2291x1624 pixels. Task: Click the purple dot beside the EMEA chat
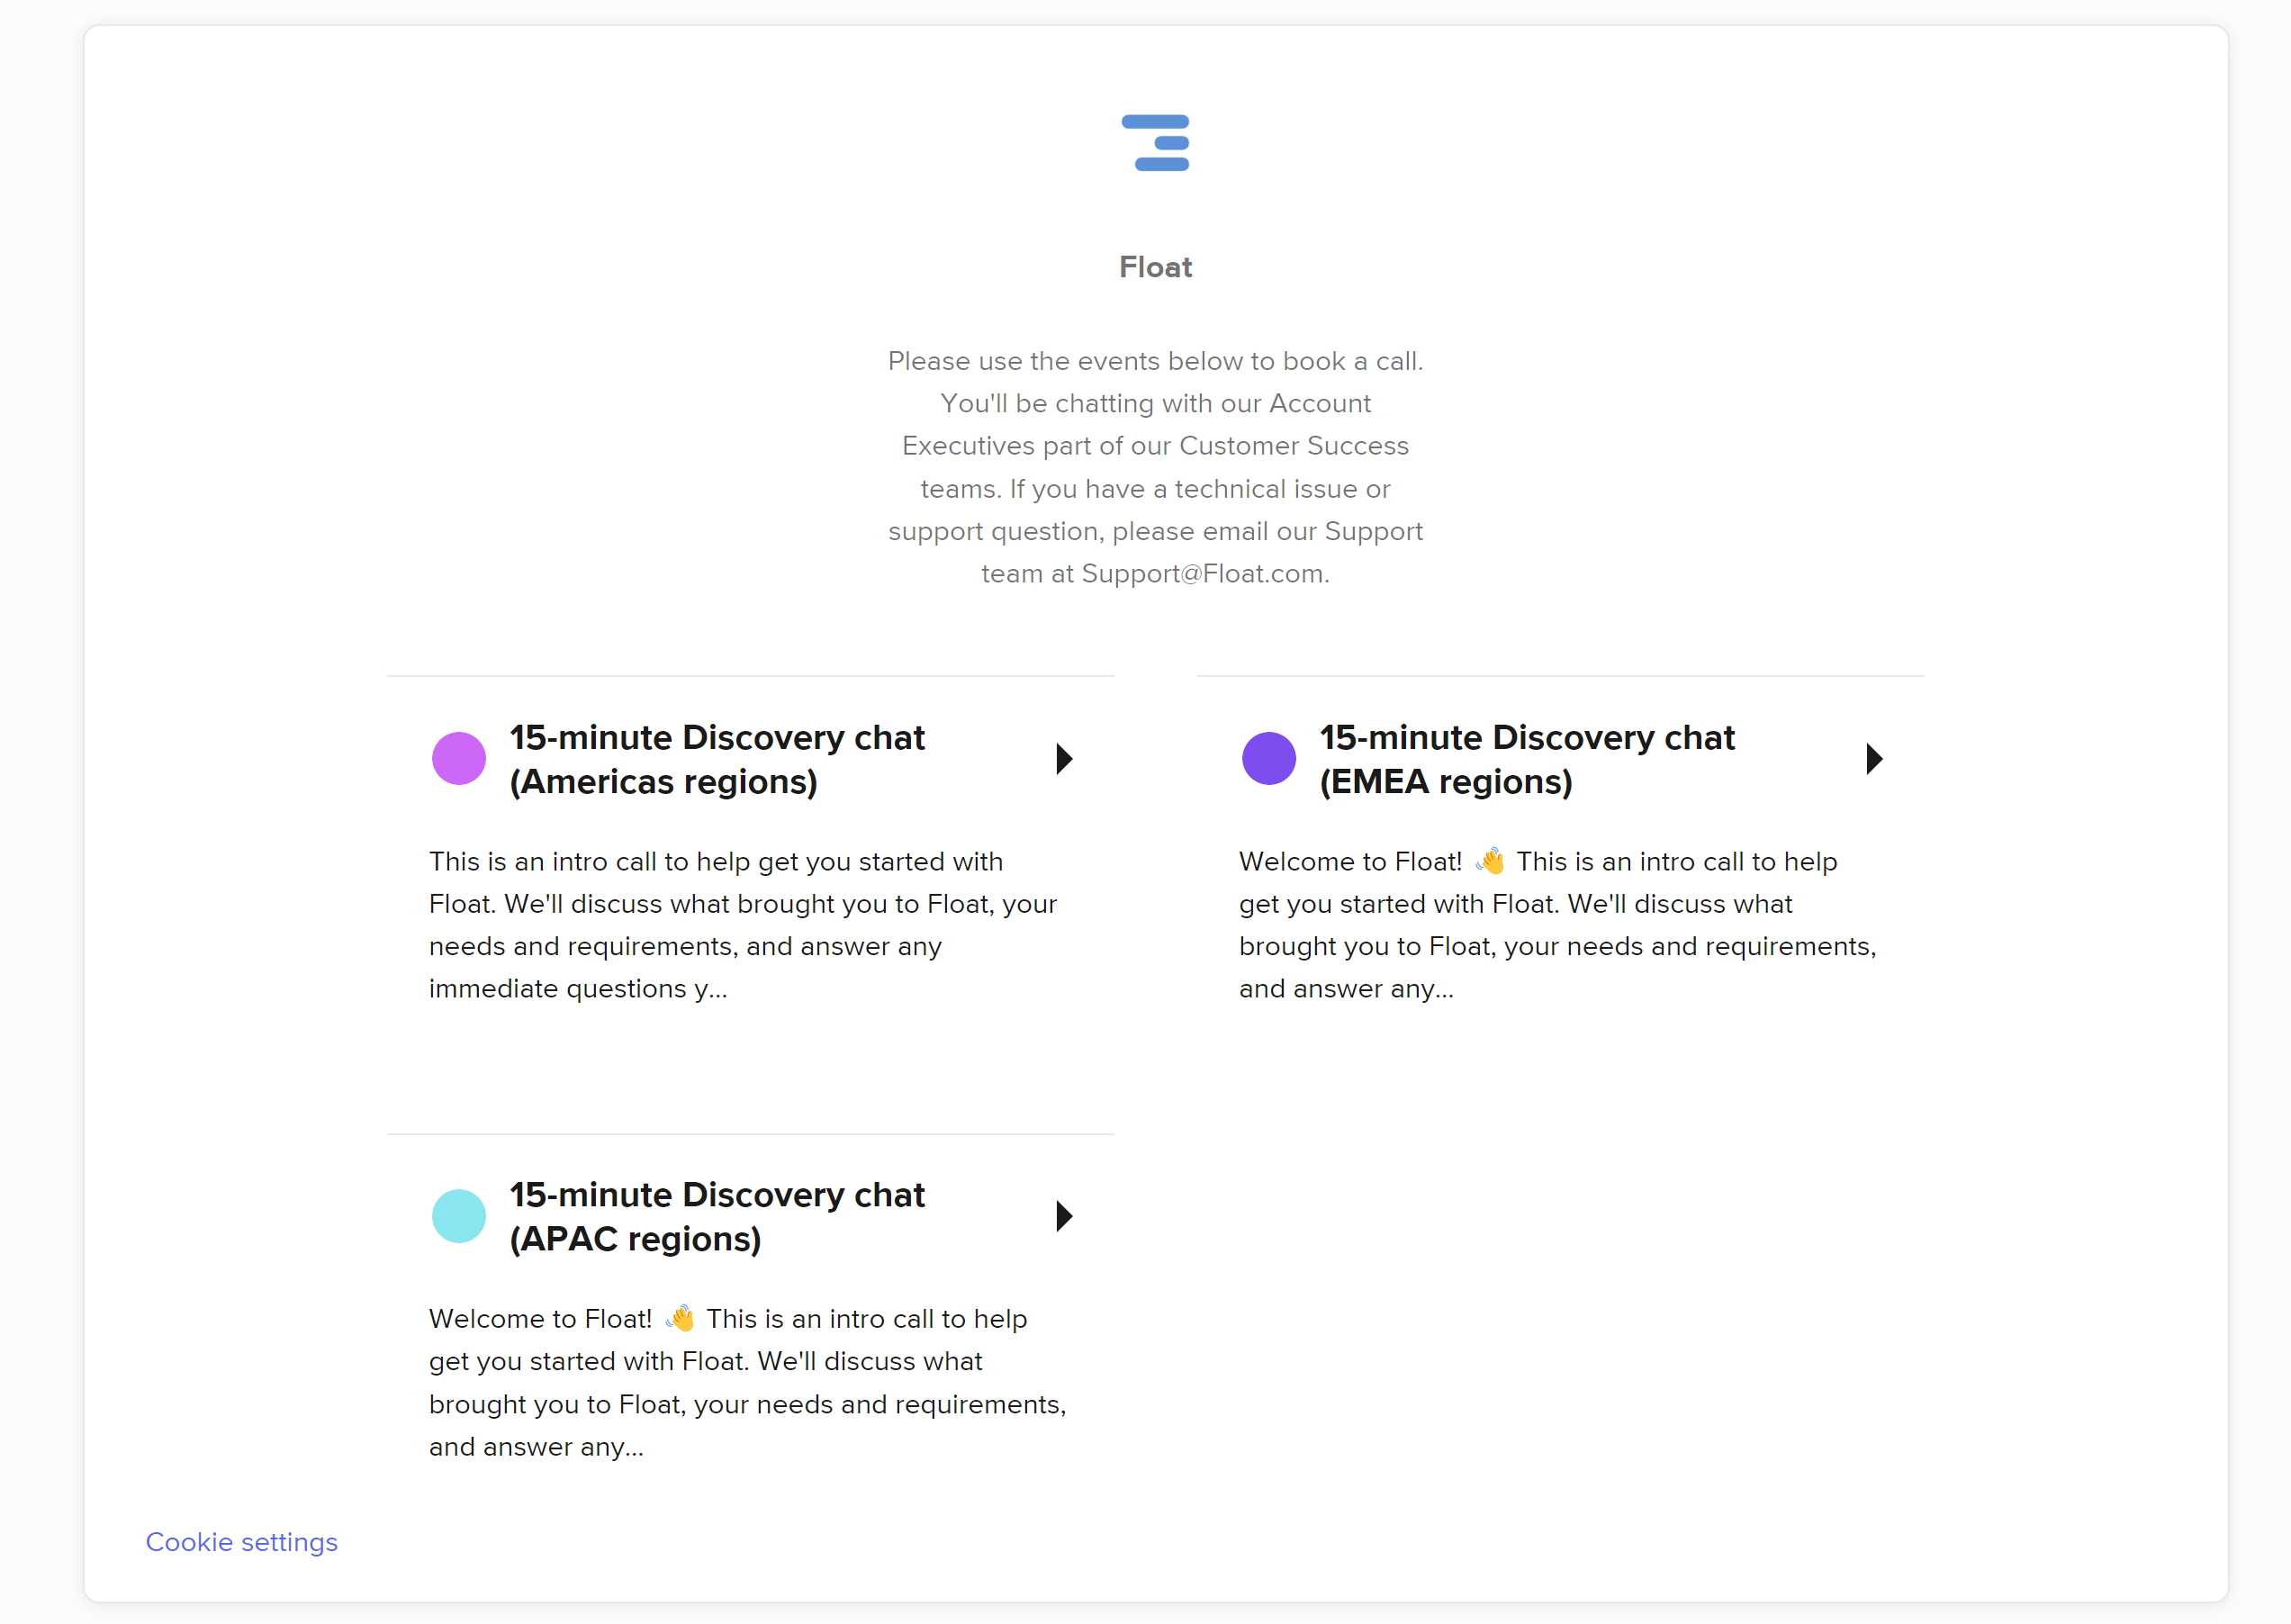pyautogui.click(x=1268, y=759)
